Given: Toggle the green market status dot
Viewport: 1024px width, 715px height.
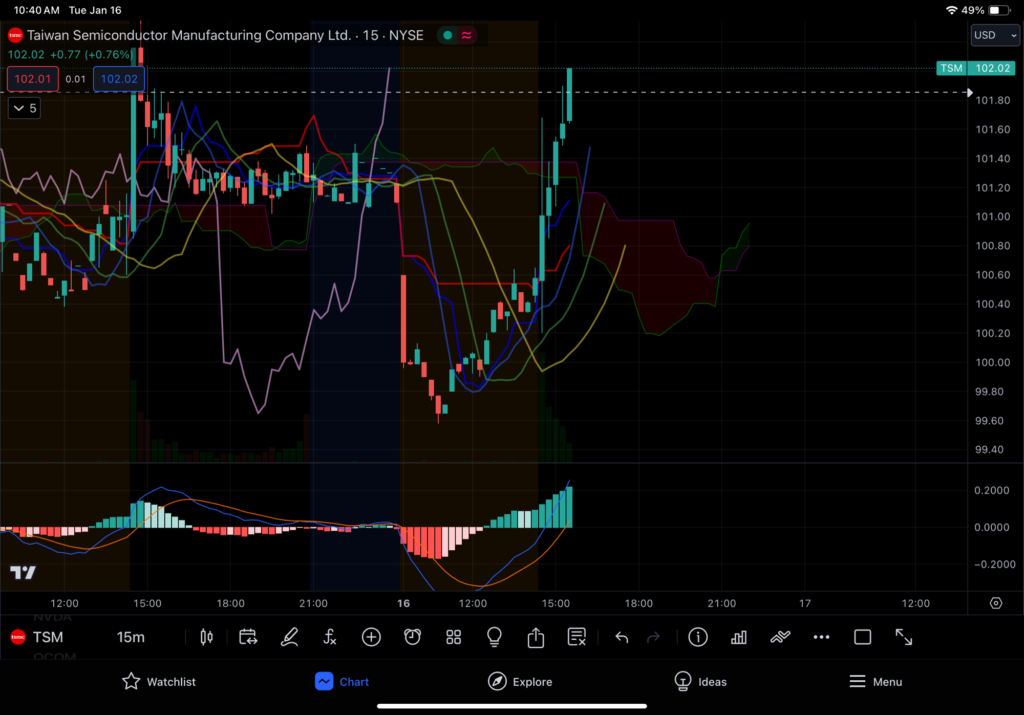Looking at the screenshot, I should coord(447,35).
